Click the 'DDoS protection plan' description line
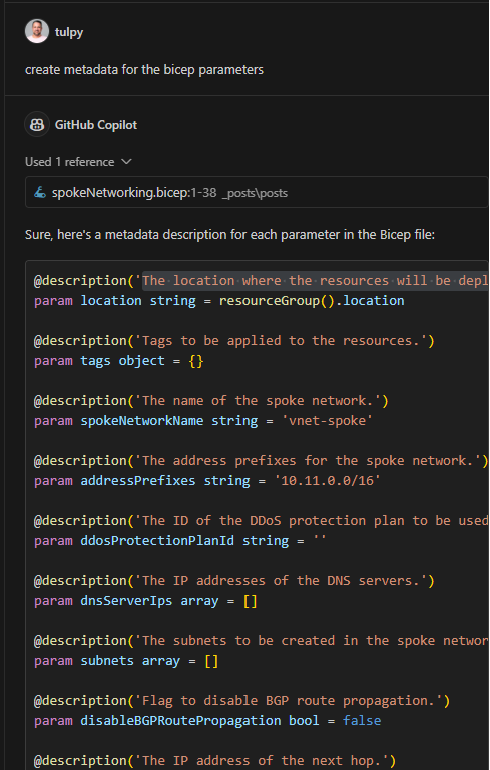490x770 pixels. [261, 521]
